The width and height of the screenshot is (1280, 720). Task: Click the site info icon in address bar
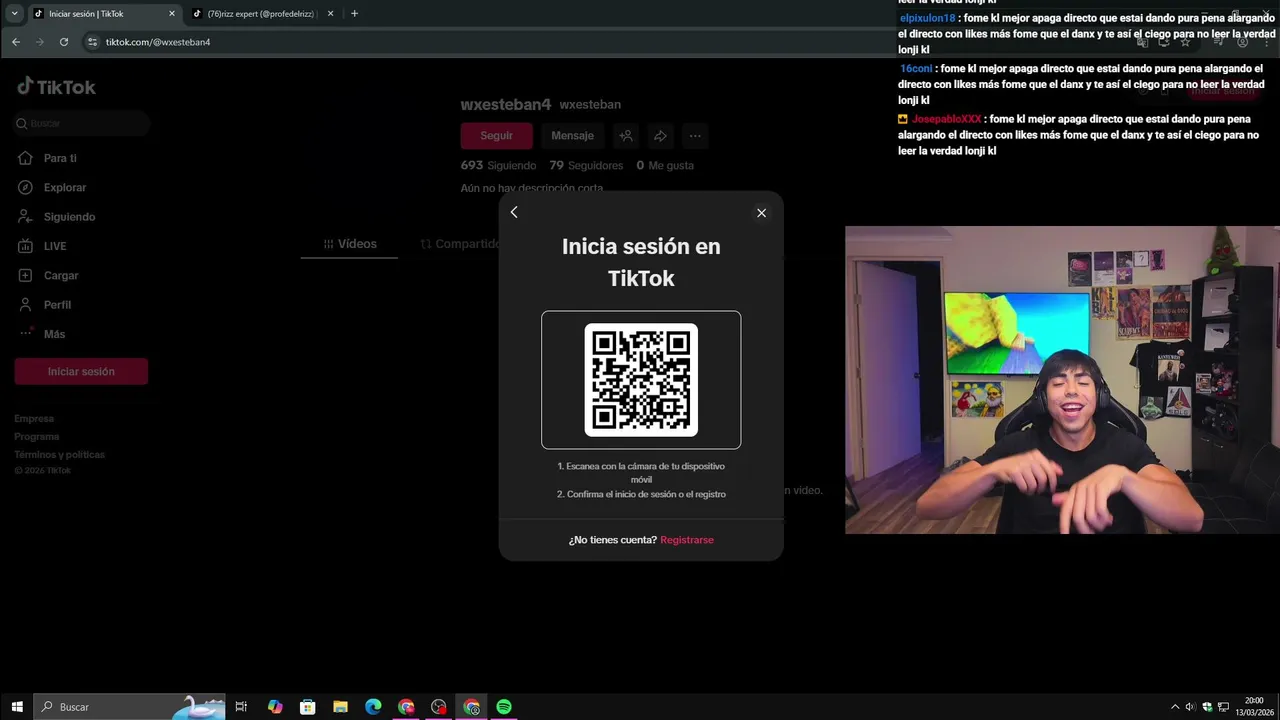point(92,42)
